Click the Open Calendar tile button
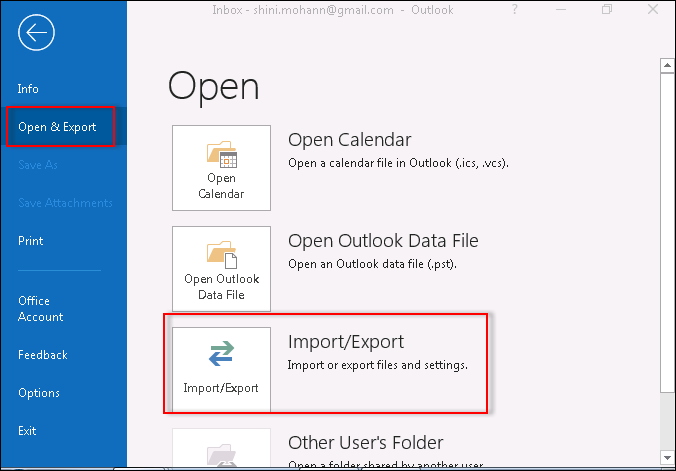This screenshot has height=471, width=676. click(221, 168)
